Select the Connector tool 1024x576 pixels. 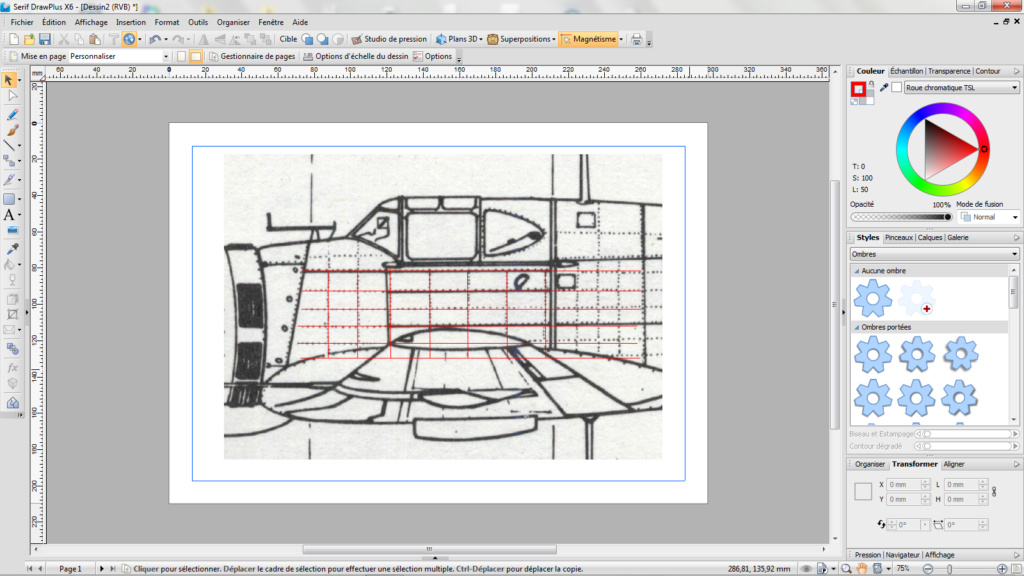click(9, 161)
